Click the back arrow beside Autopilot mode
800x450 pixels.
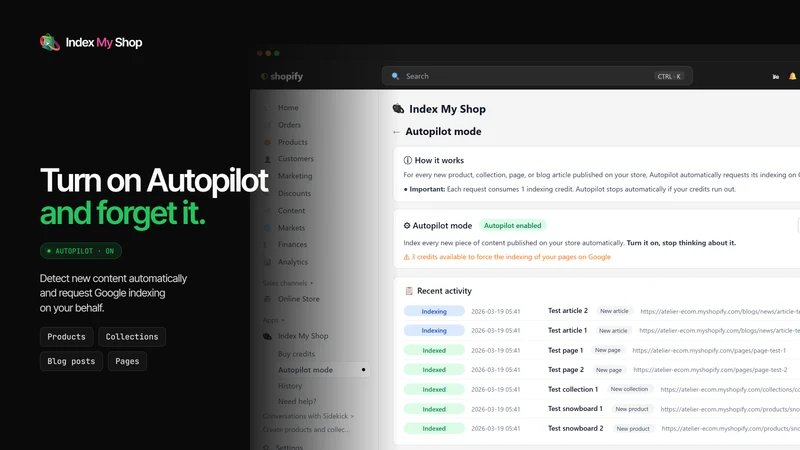[396, 132]
